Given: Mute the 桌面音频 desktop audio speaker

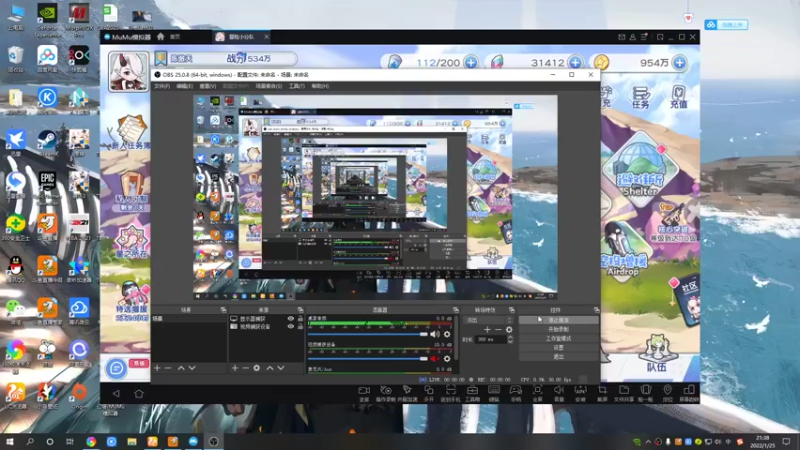Looking at the screenshot, I should [434, 334].
